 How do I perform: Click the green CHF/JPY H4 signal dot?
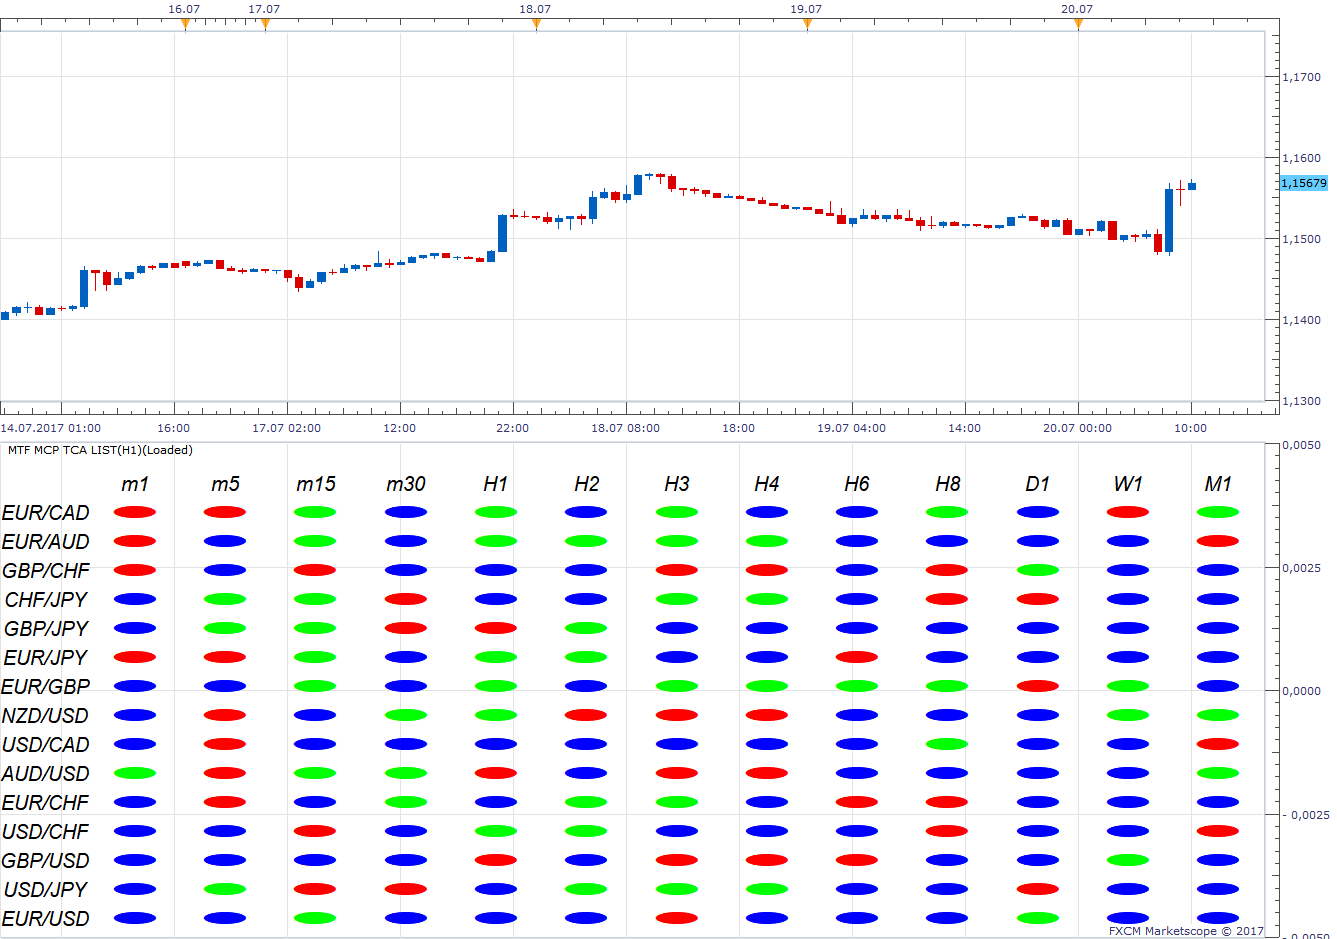(x=767, y=599)
